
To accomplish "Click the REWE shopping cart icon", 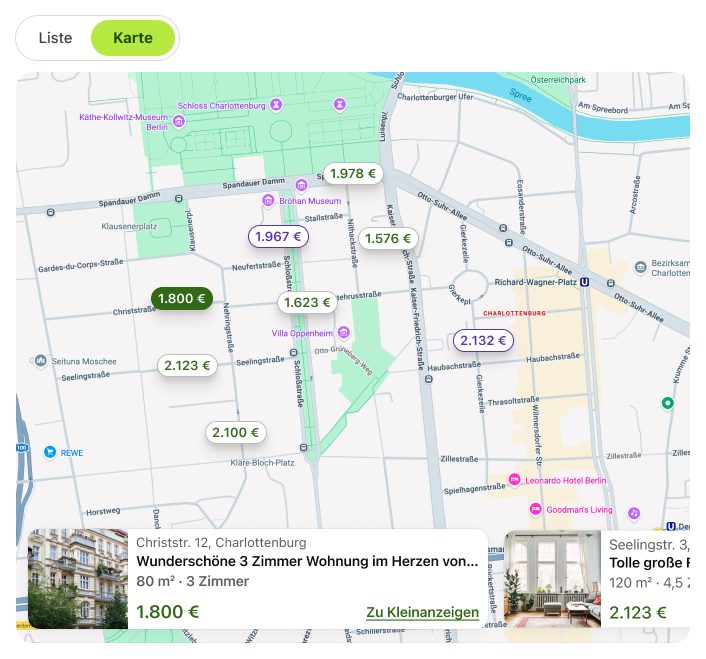I will click(x=48, y=452).
